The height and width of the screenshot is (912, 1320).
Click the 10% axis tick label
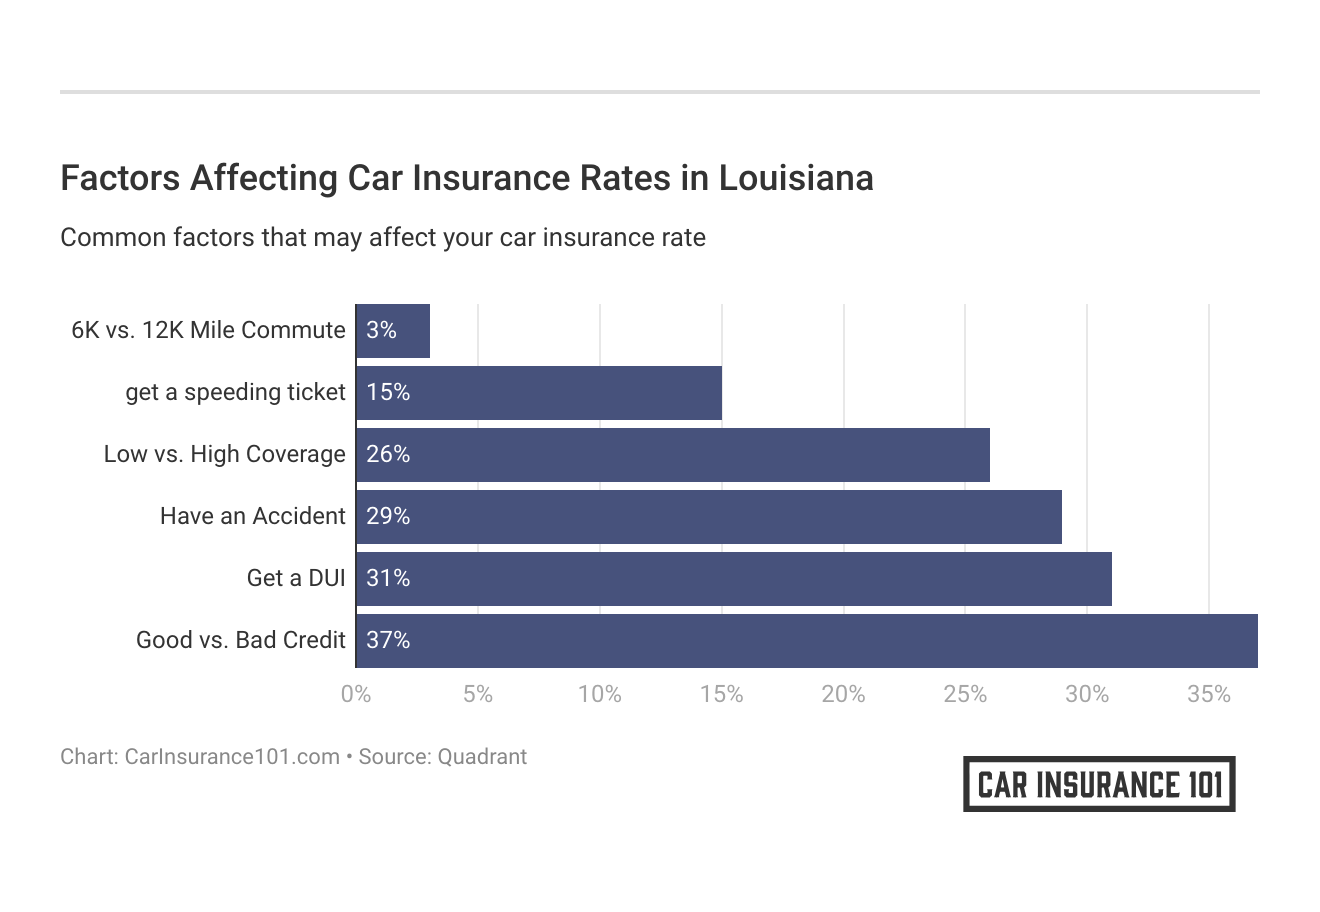click(600, 694)
